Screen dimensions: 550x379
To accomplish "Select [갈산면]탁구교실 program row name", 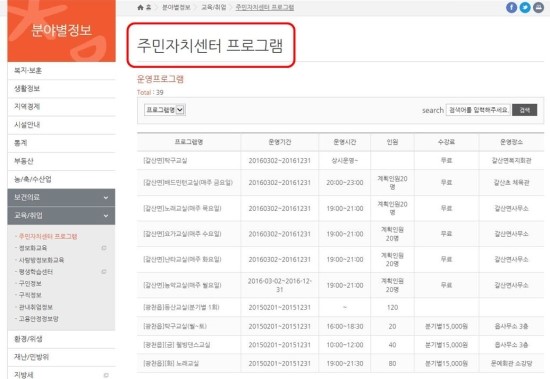I will (x=165, y=161).
